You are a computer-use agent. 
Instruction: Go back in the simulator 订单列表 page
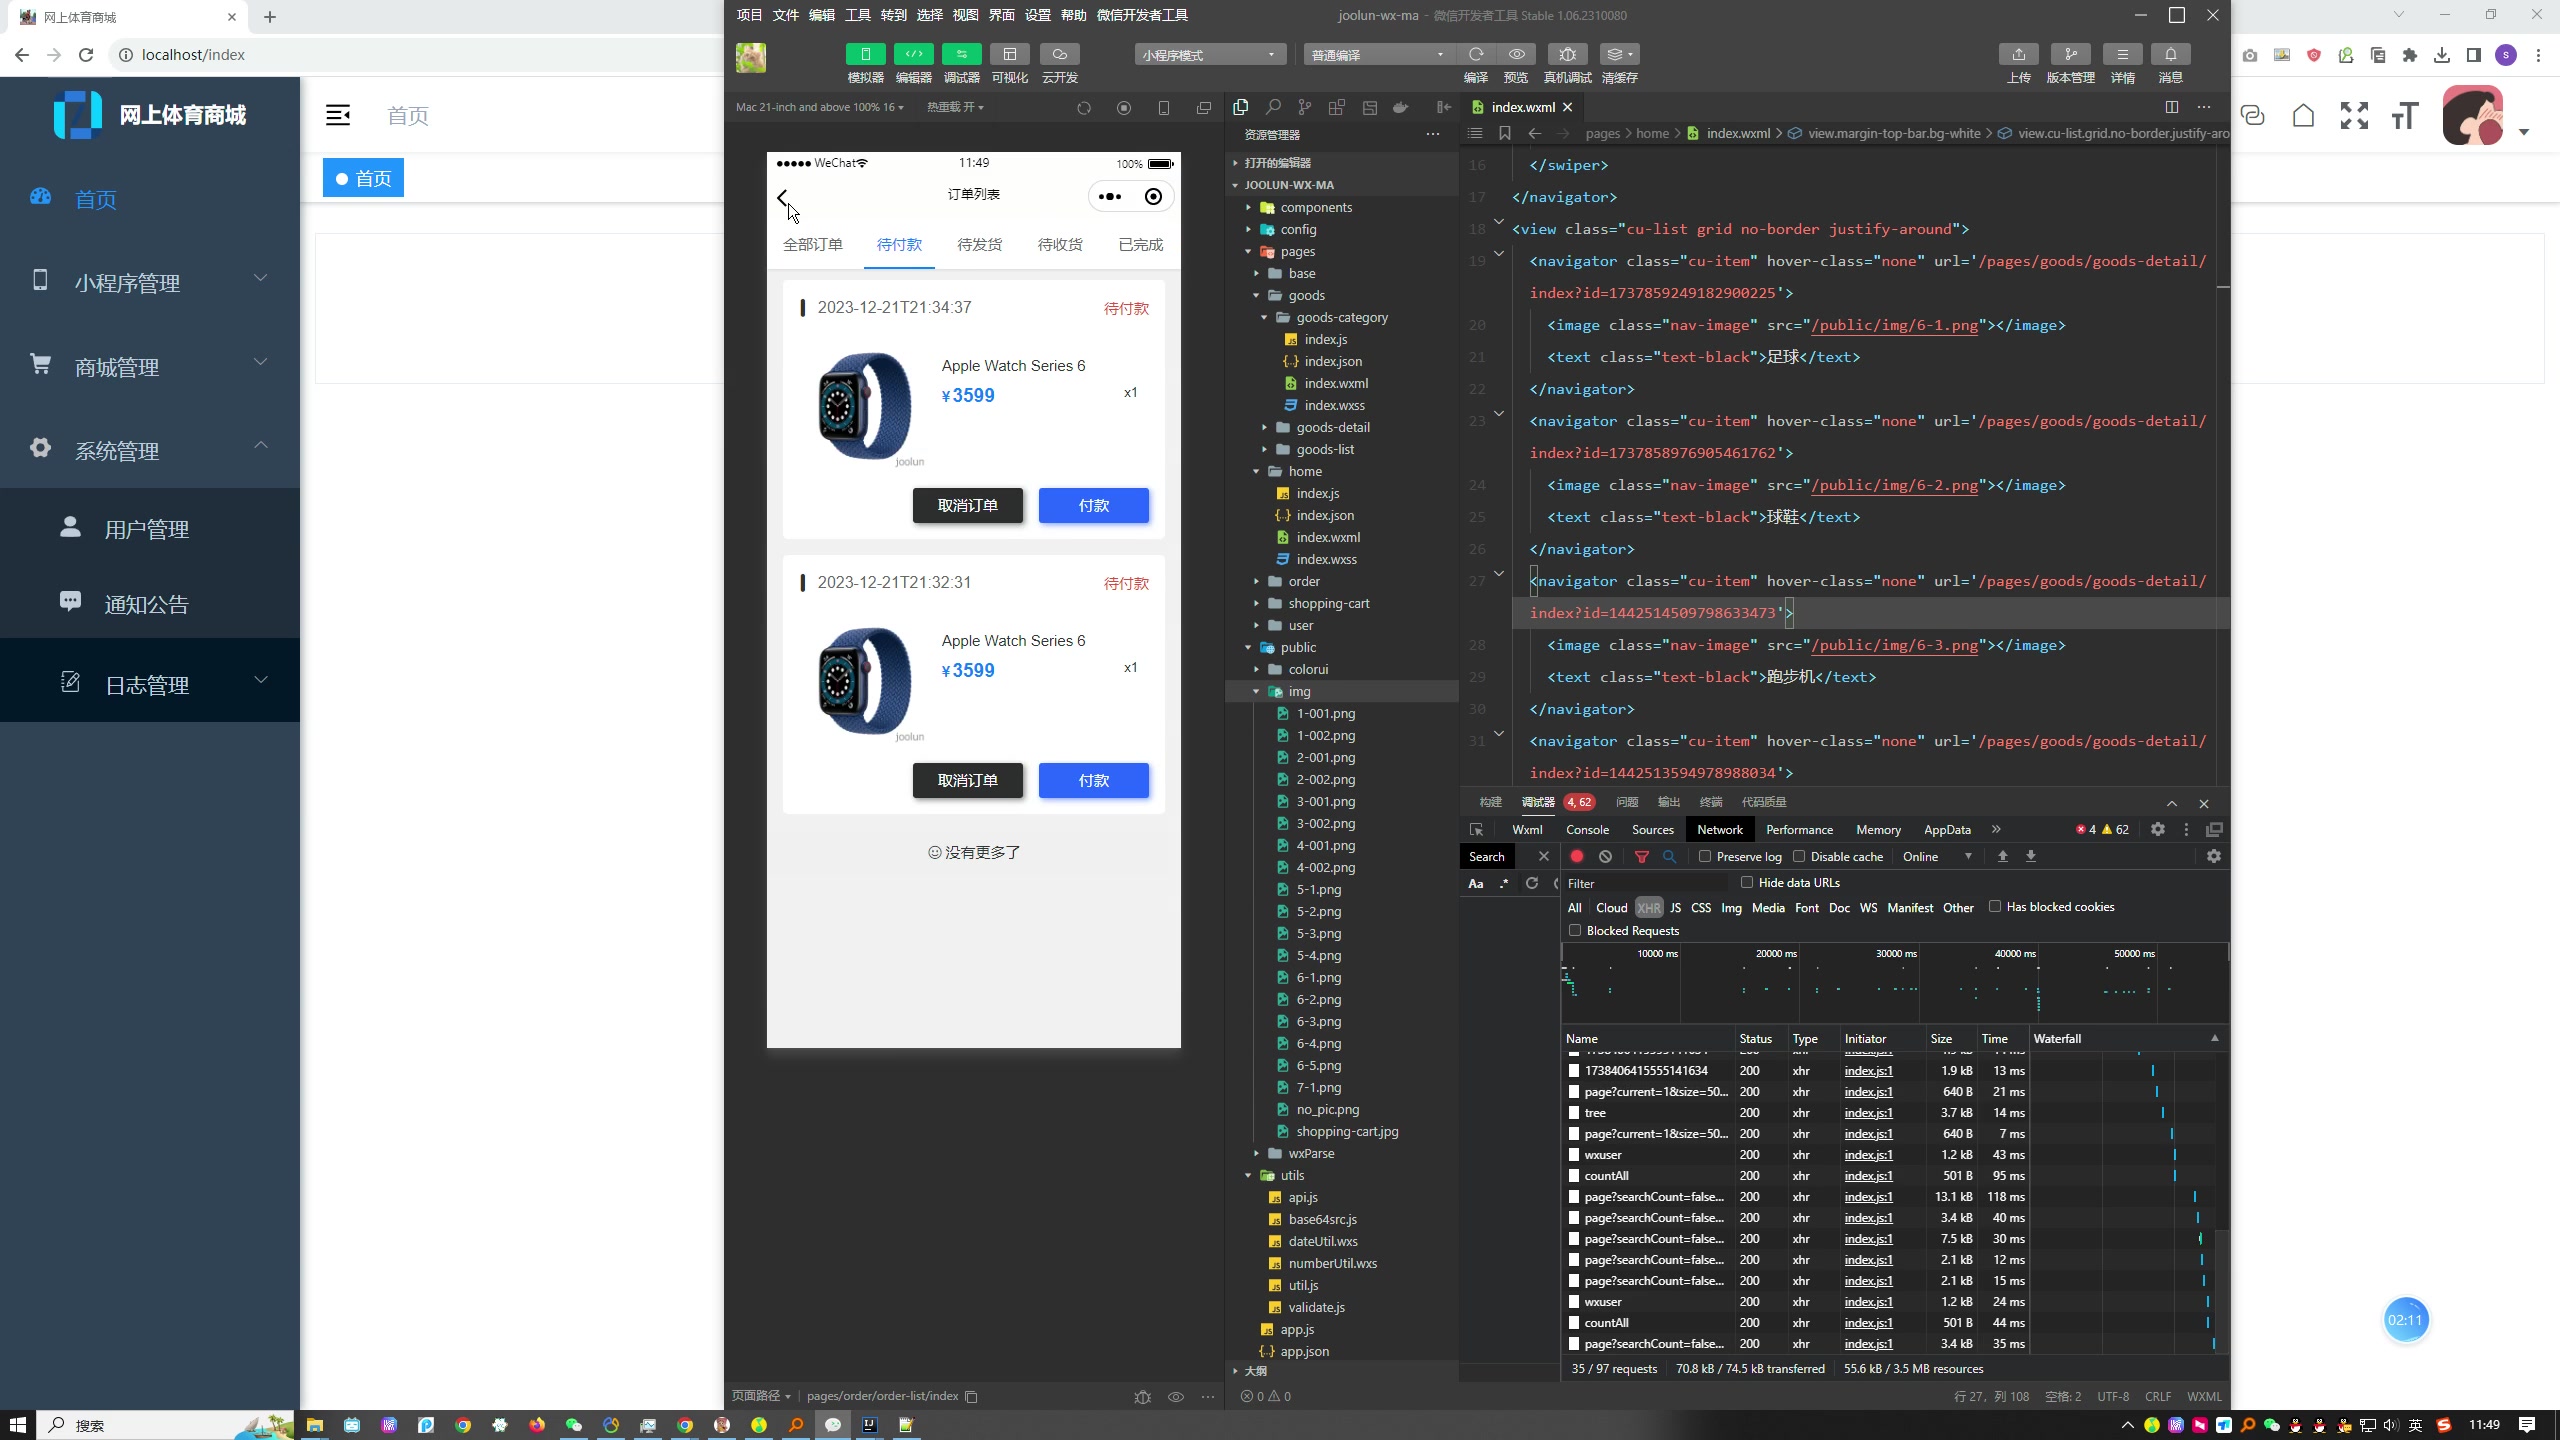pyautogui.click(x=783, y=197)
